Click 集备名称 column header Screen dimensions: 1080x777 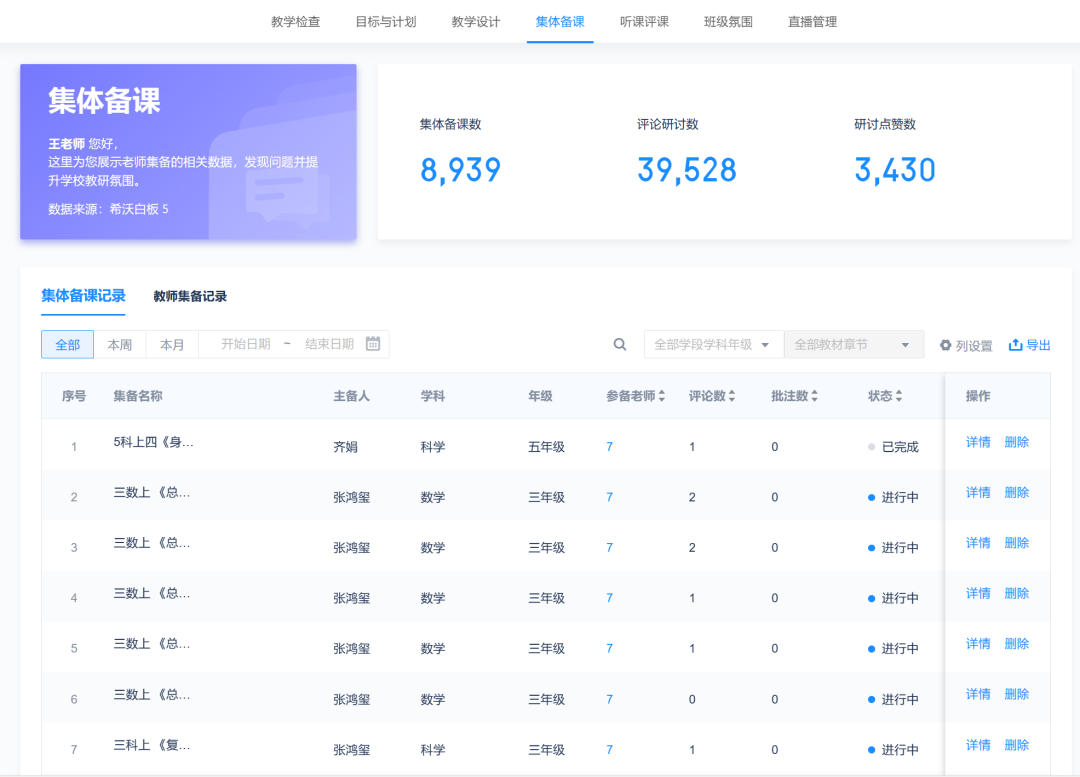pos(138,396)
